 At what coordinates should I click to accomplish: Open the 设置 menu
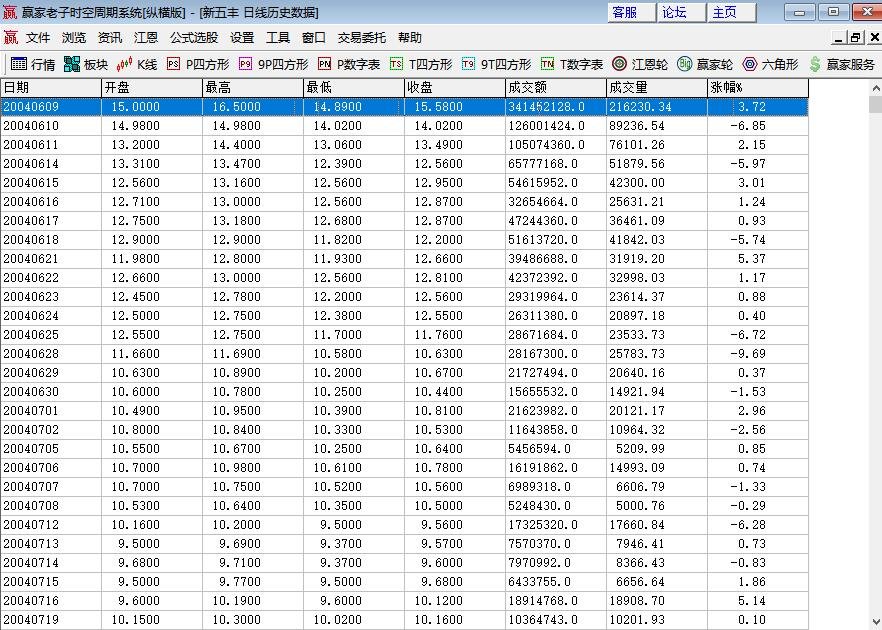242,38
